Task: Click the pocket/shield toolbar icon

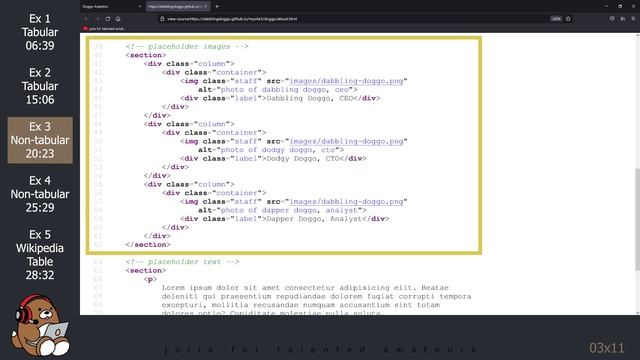Action: 612,19
